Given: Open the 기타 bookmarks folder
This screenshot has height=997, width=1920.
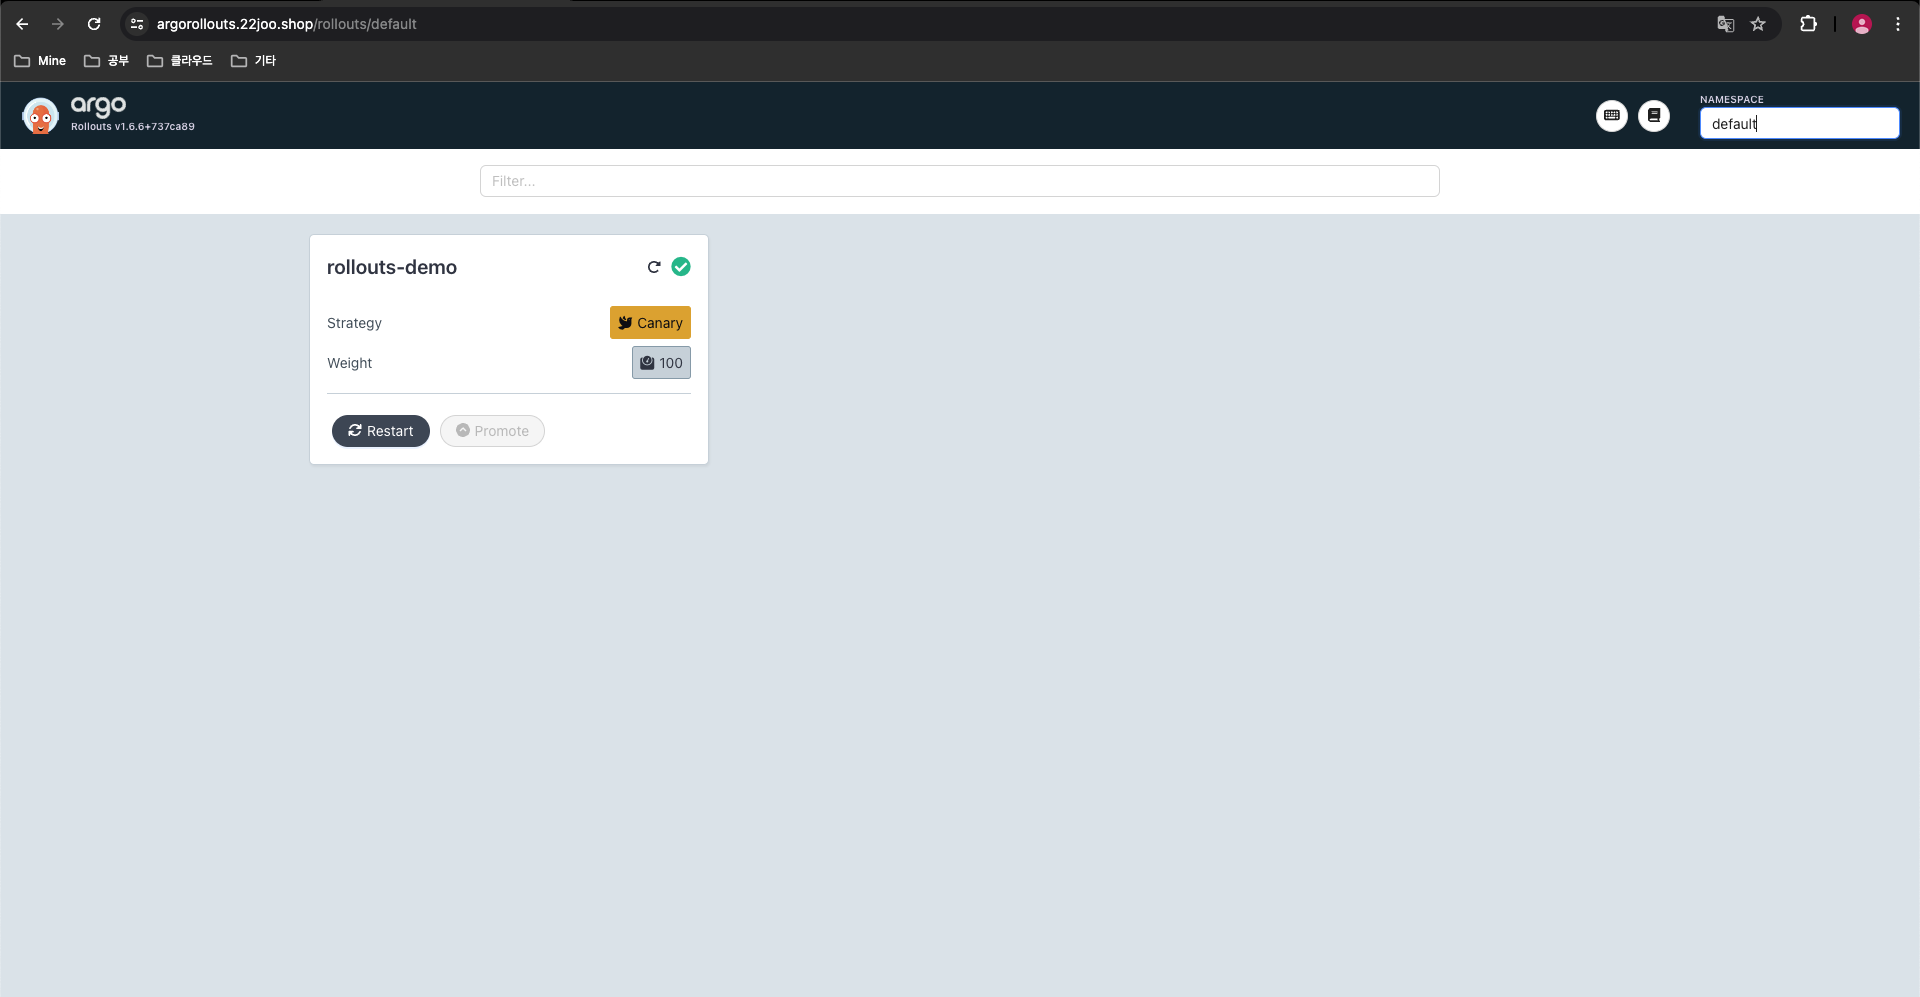Looking at the screenshot, I should point(254,61).
